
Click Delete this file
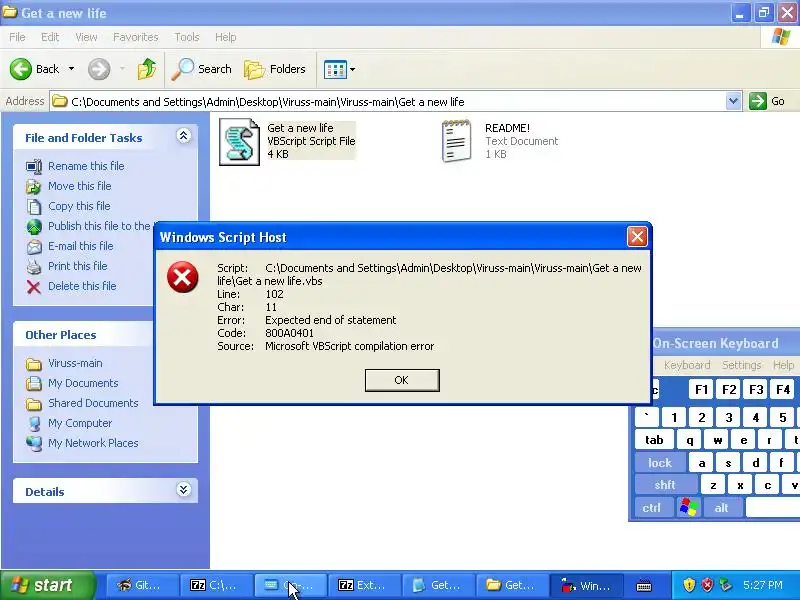pos(82,286)
